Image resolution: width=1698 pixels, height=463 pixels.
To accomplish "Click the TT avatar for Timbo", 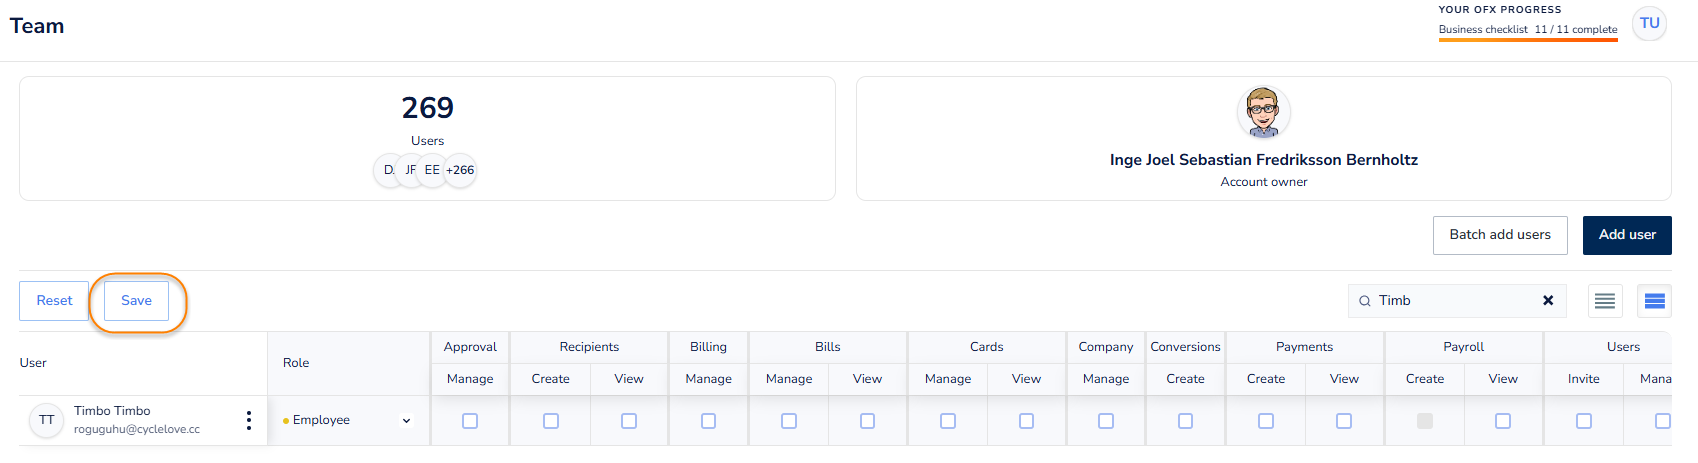I will coord(46,420).
